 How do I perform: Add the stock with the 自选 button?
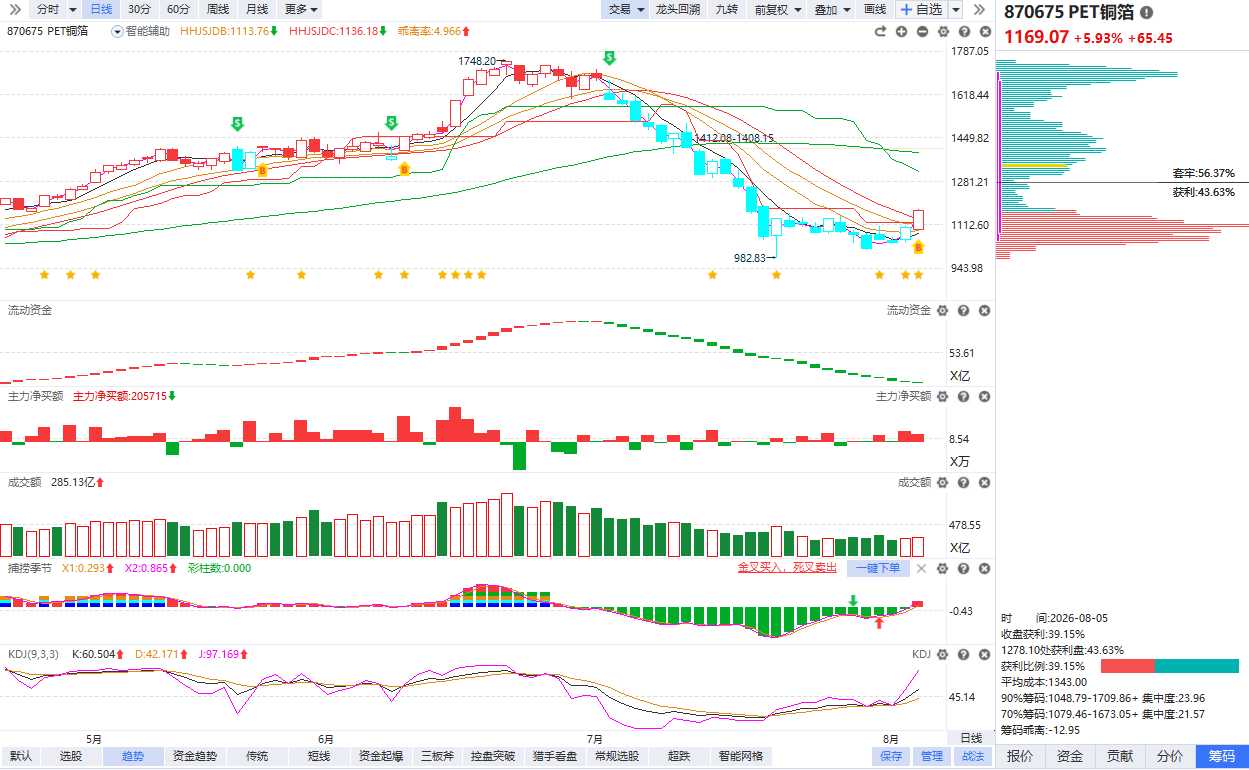[x=921, y=9]
